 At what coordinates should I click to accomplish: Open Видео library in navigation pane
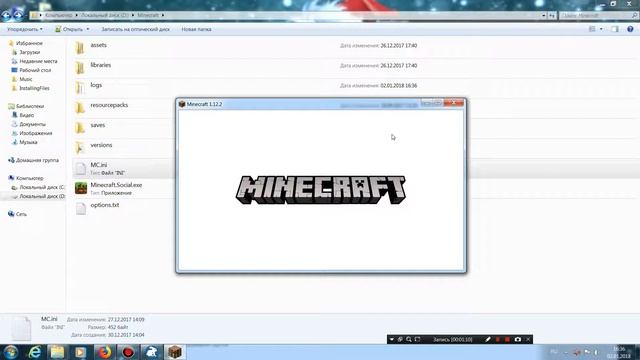tap(27, 115)
